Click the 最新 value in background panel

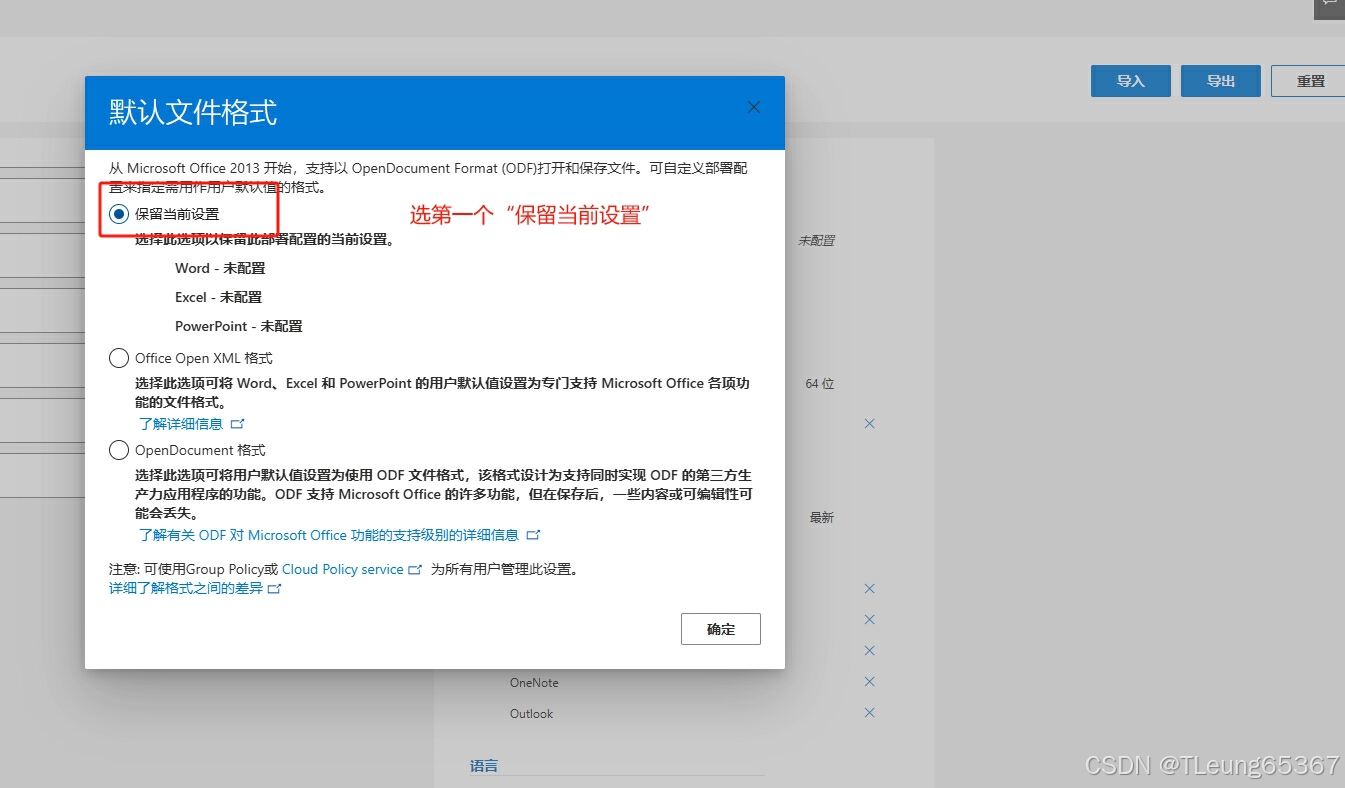(822, 518)
